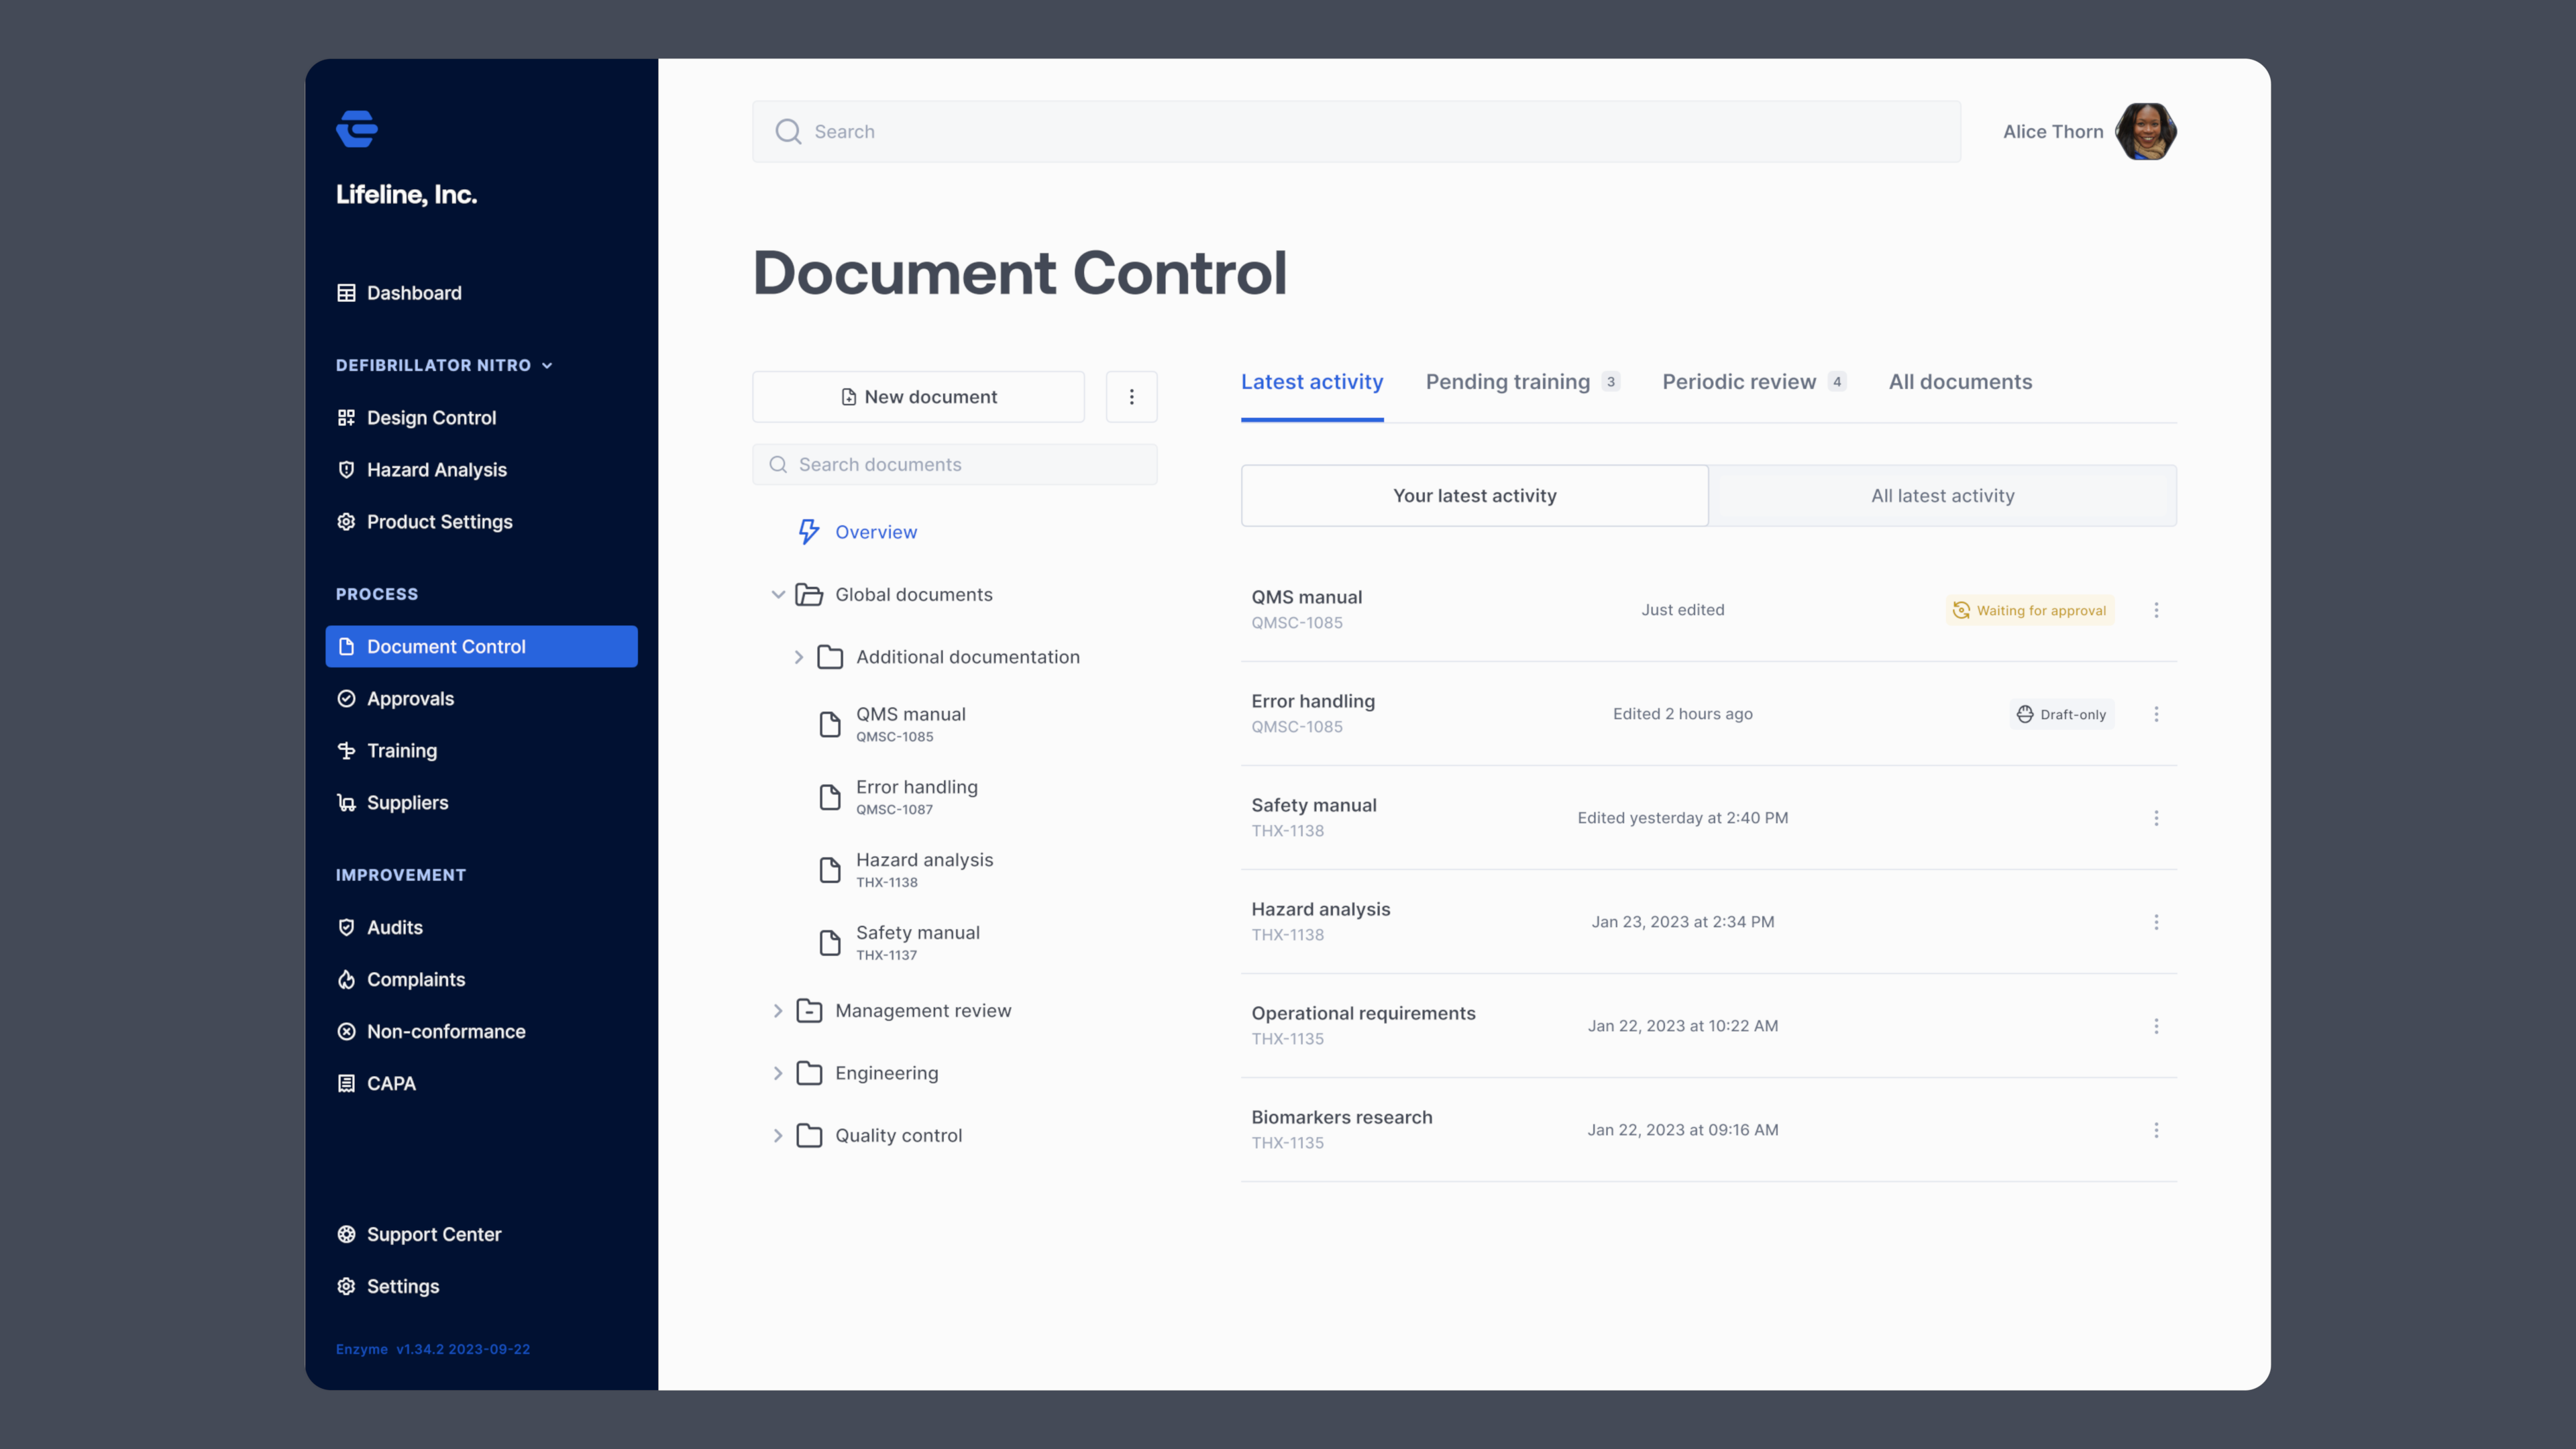Open Alice Thorn user name
Viewport: 2576px width, 1449px height.
click(2053, 132)
